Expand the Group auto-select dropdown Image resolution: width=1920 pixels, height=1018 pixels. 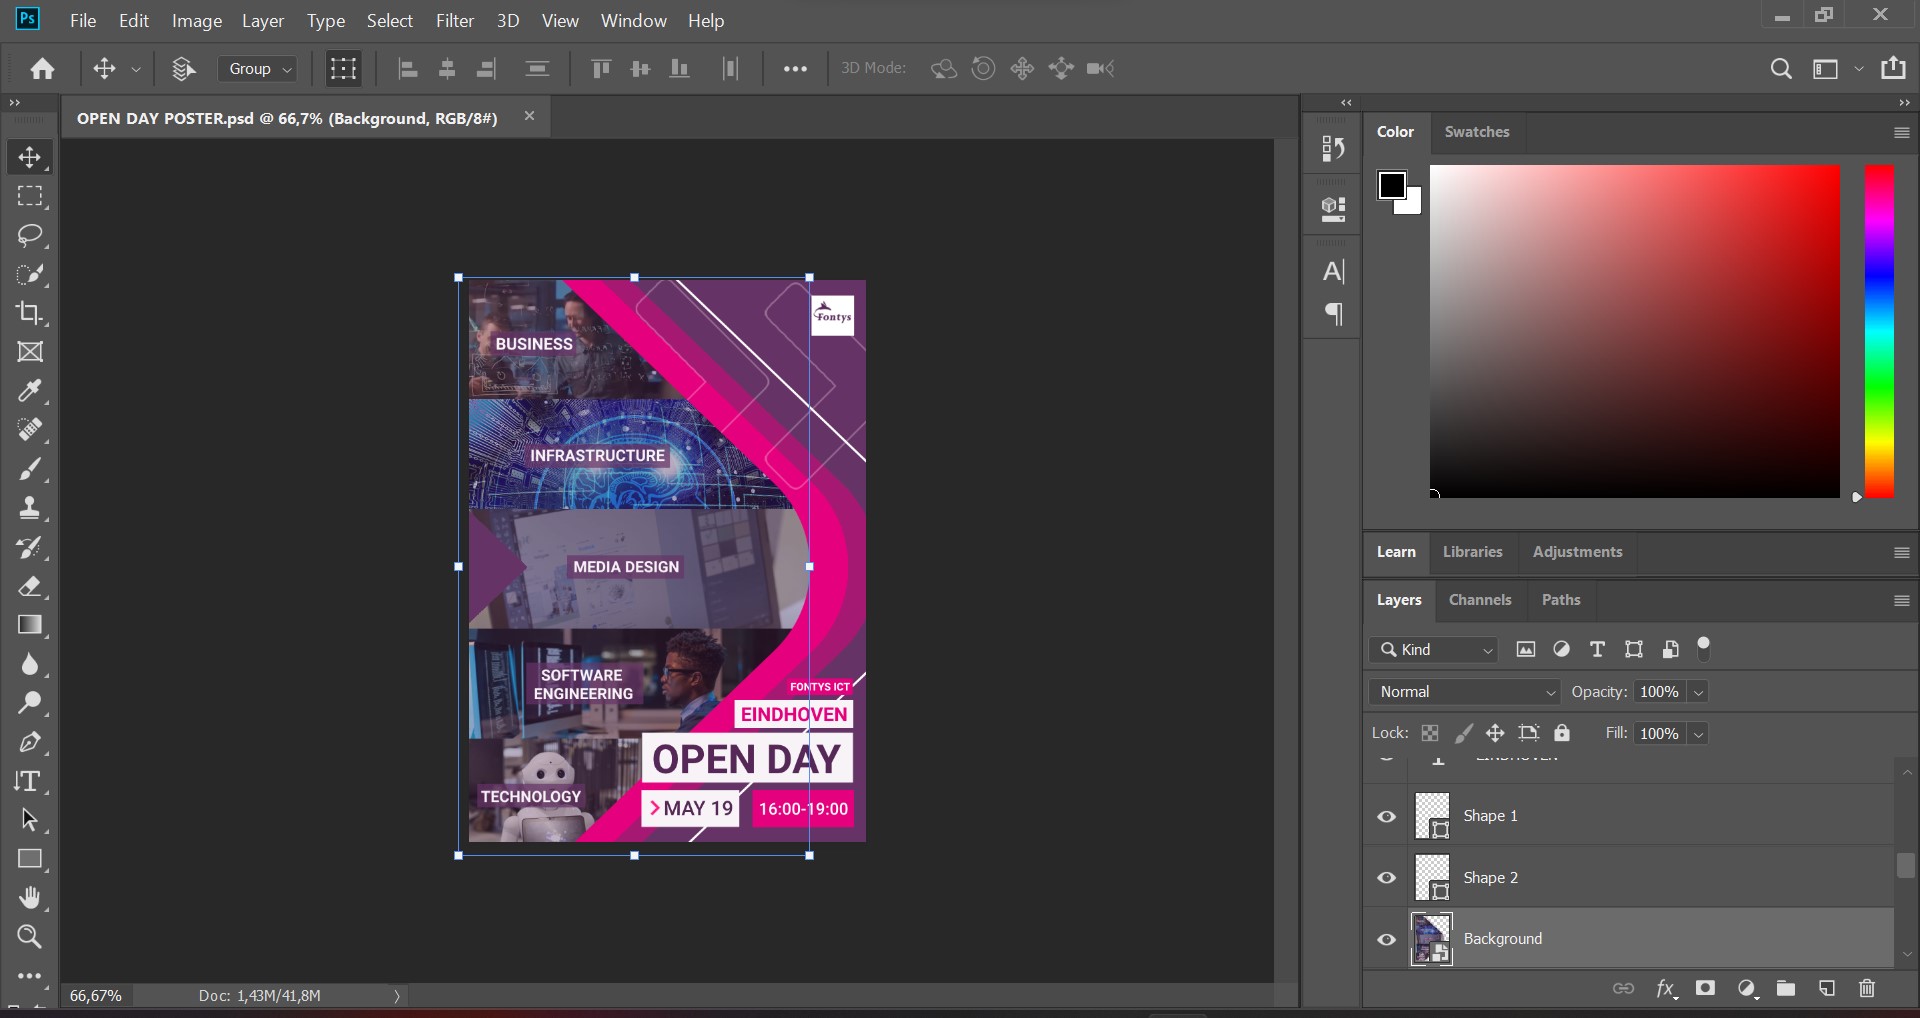point(258,69)
